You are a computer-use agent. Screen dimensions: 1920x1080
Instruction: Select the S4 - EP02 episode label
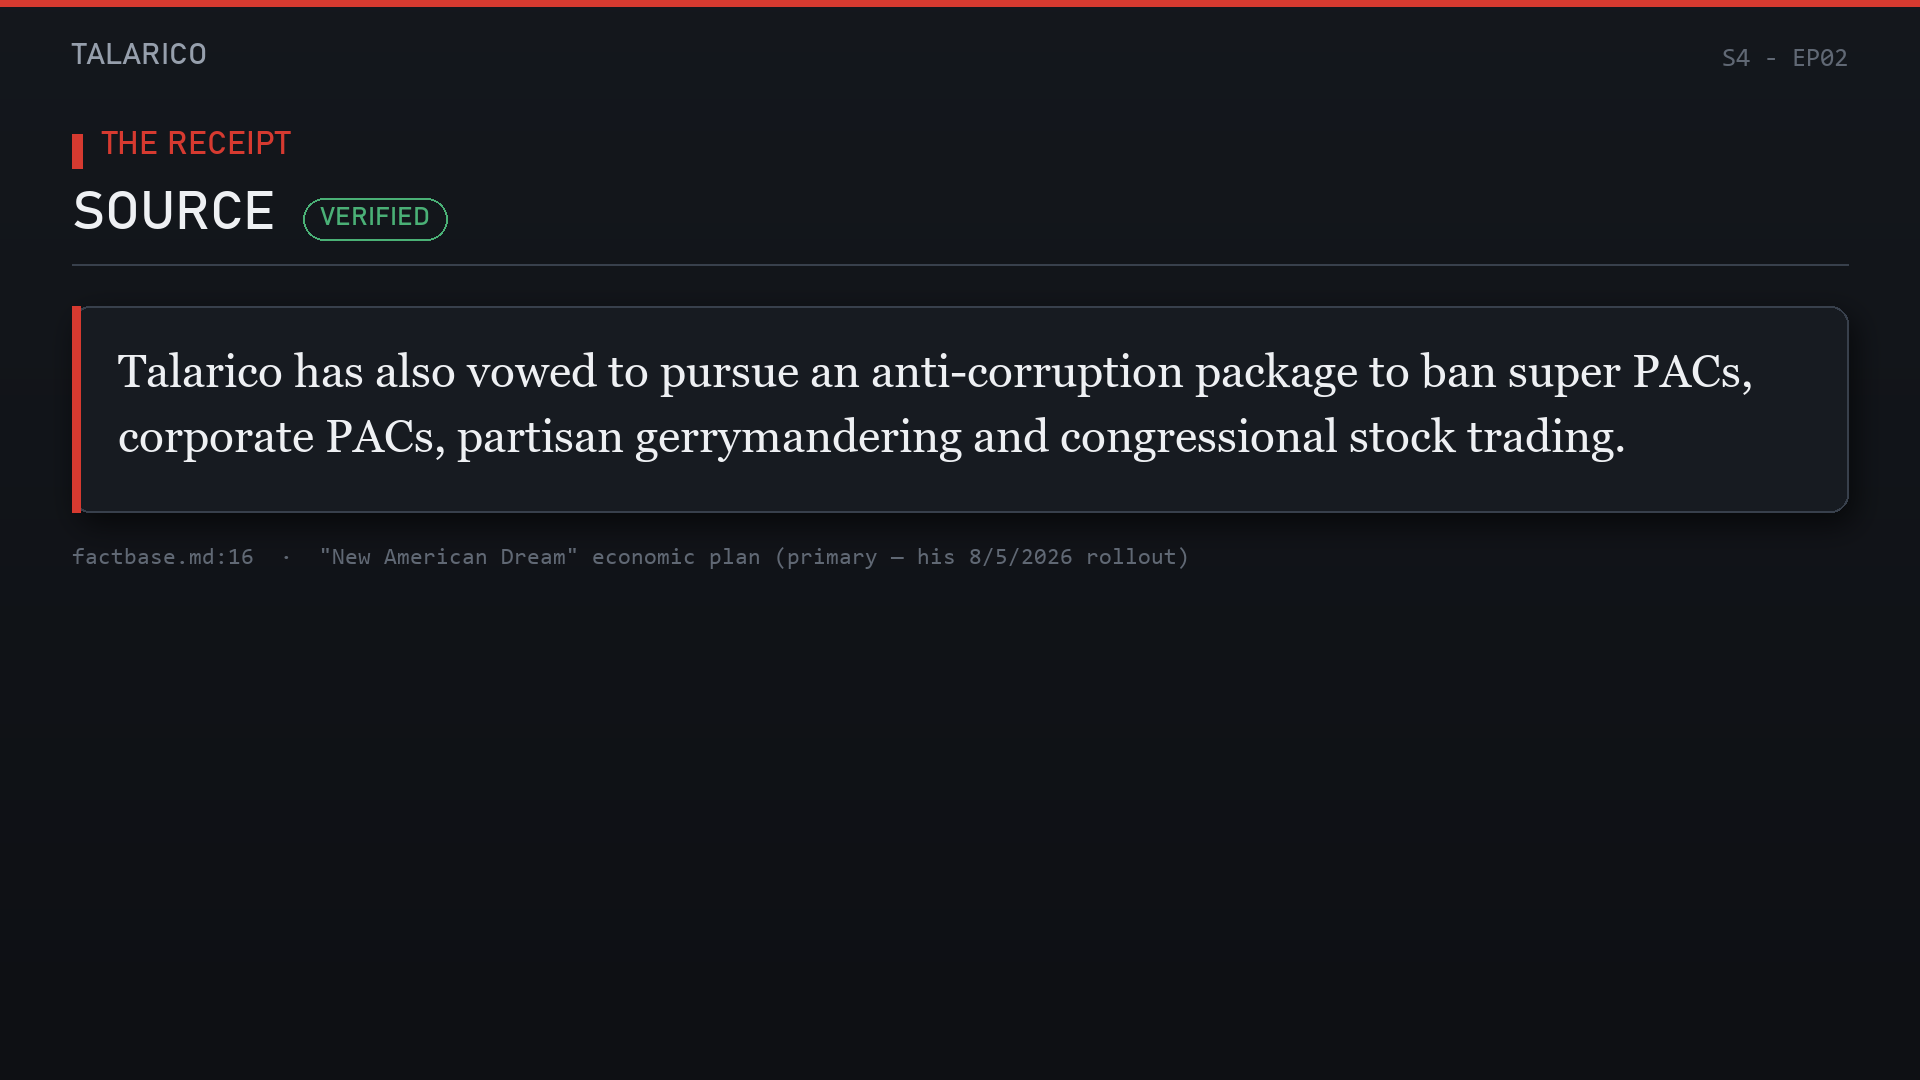[x=1784, y=58]
